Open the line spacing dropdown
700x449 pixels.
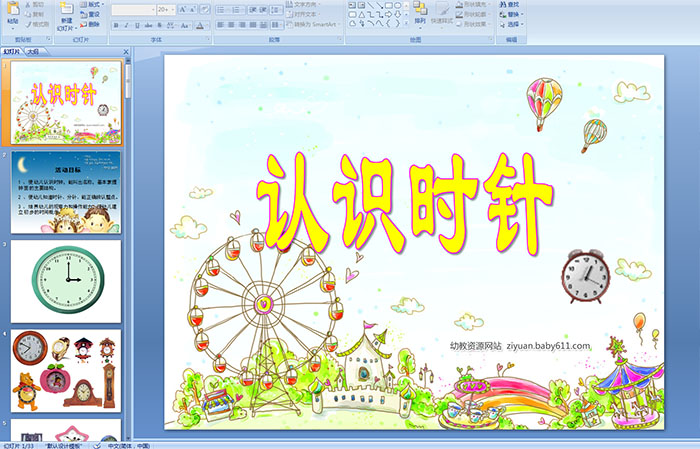click(277, 10)
